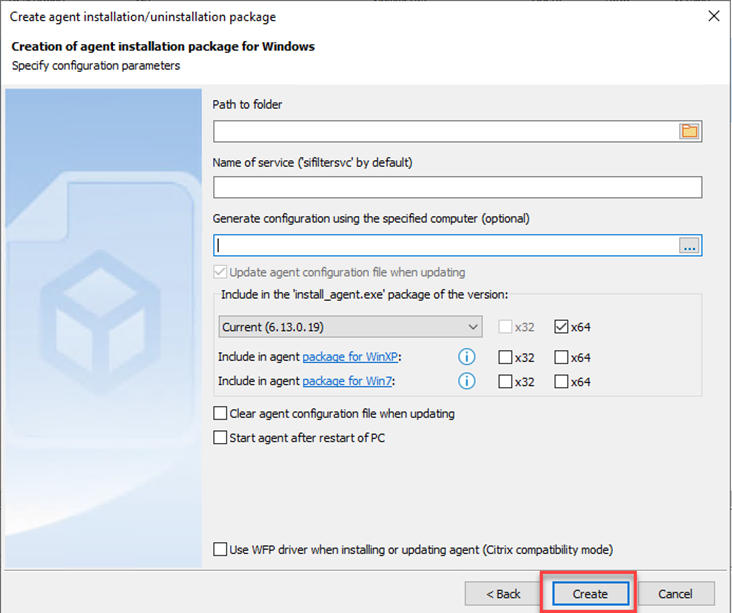
Task: Go back with the < Back button
Action: pyautogui.click(x=503, y=593)
